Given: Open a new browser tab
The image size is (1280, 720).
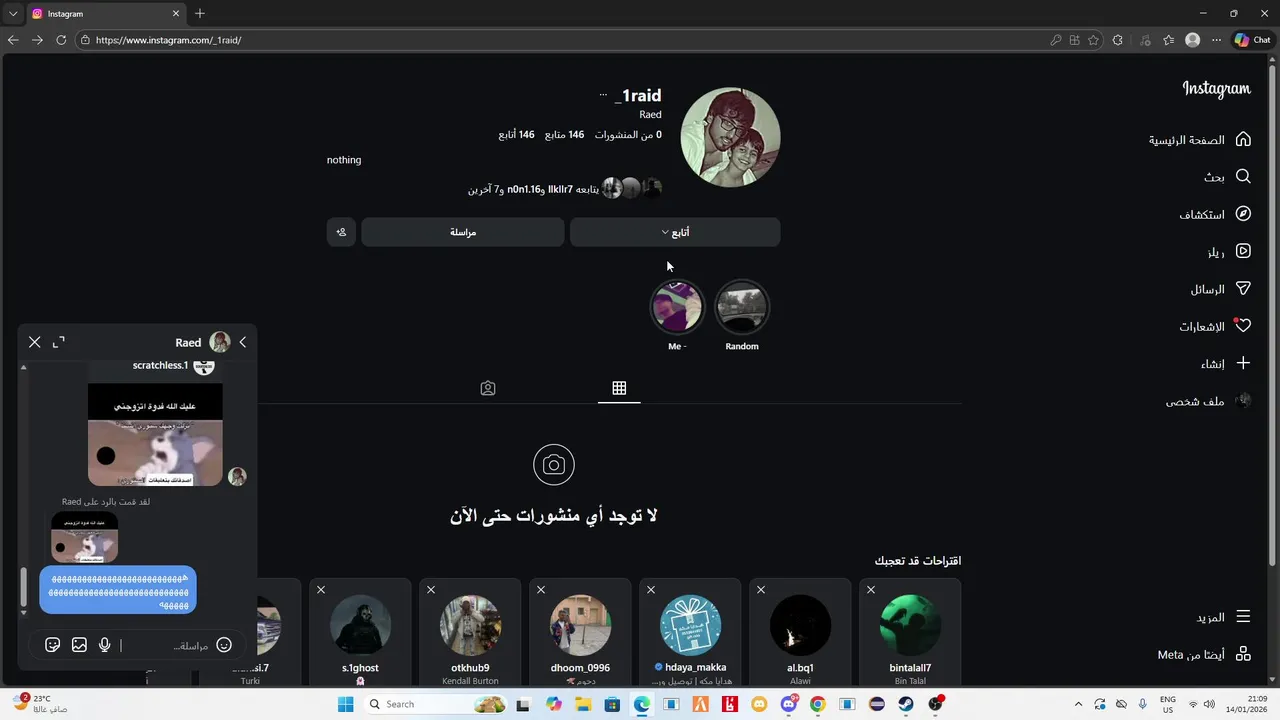Looking at the screenshot, I should 200,14.
